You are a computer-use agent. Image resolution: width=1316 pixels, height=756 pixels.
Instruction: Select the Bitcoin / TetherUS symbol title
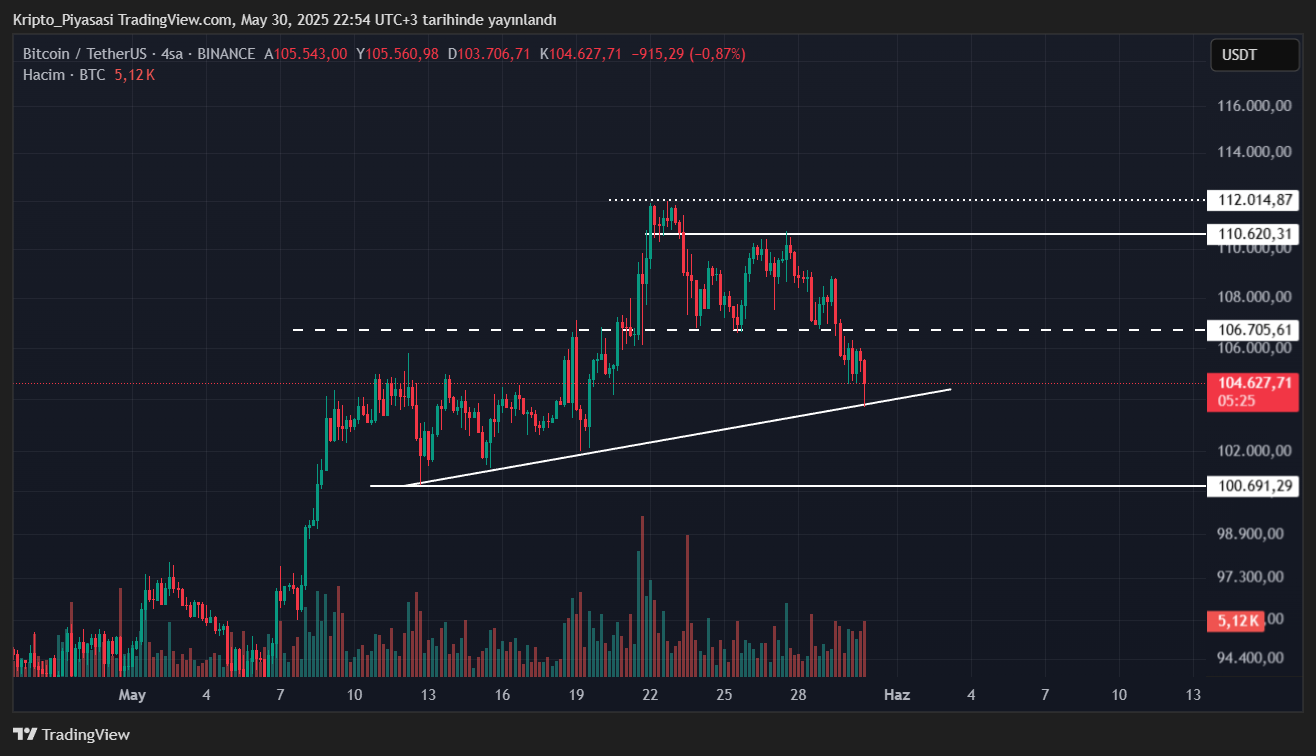click(84, 54)
